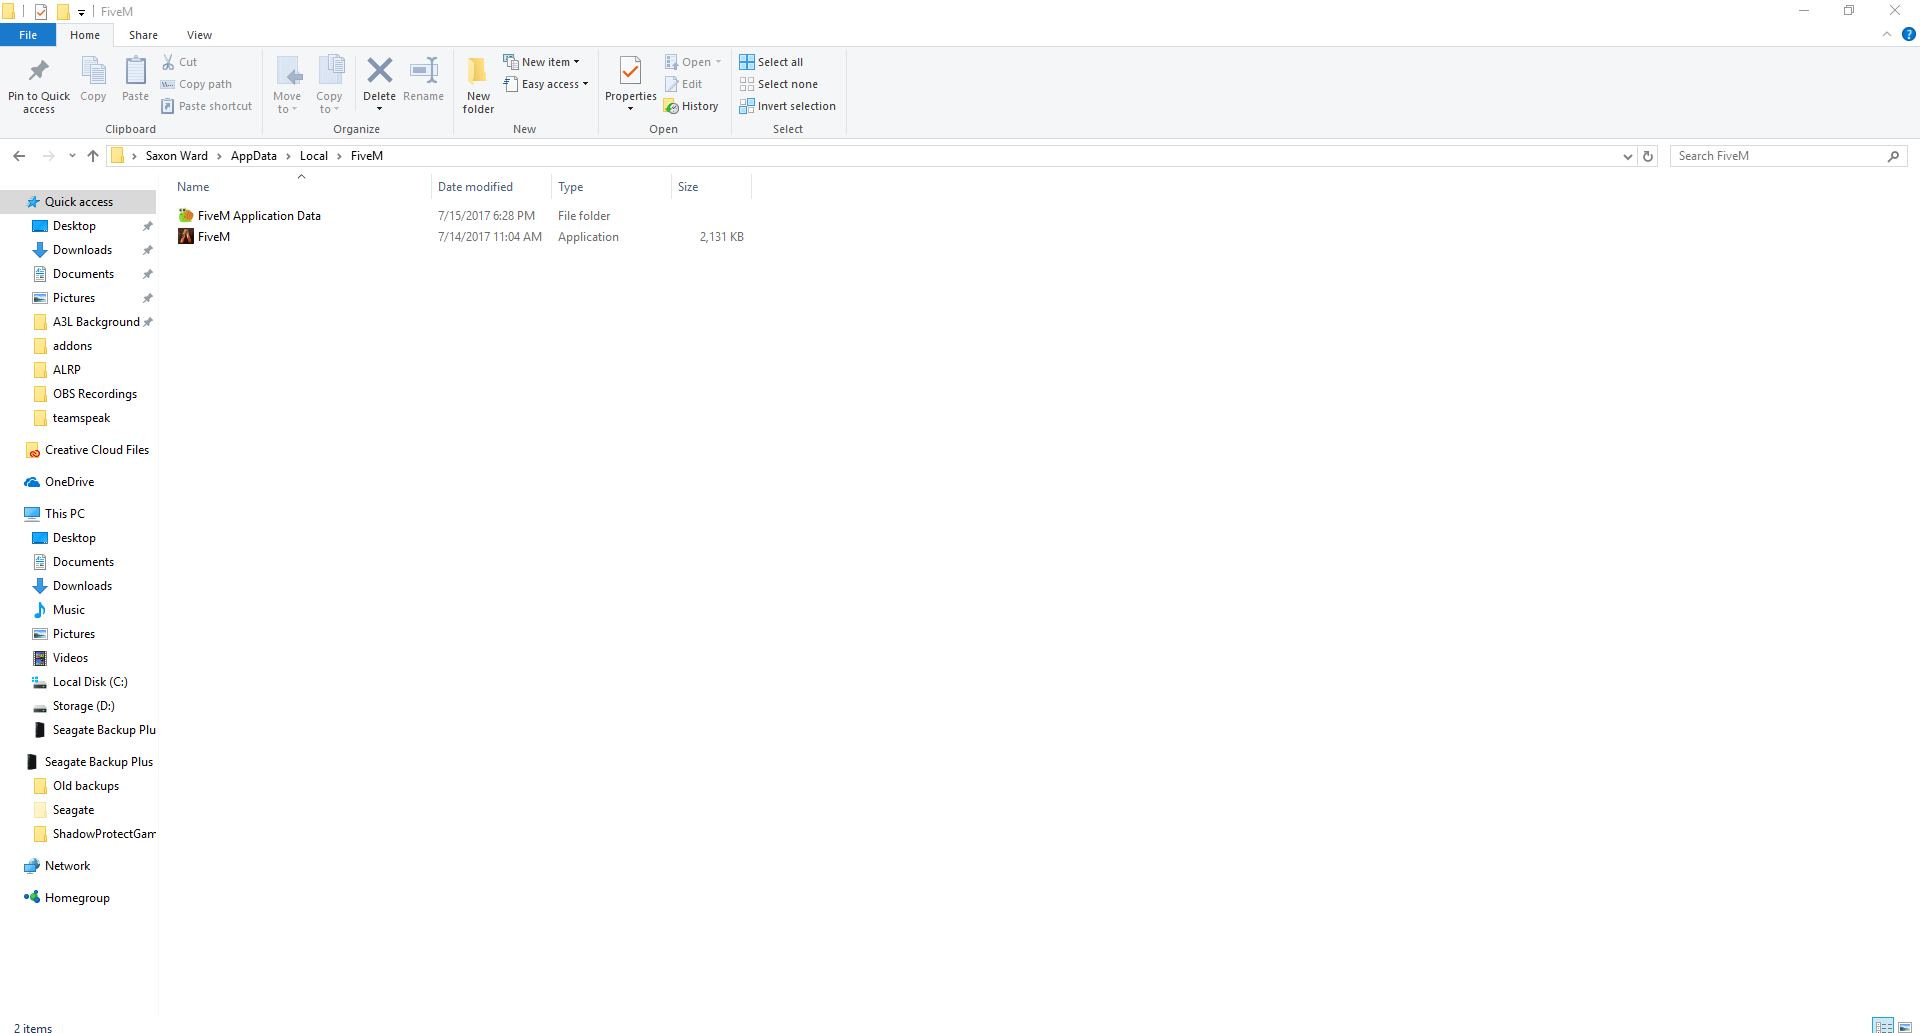Navigate to Saxon Ward in the breadcrumb

[x=177, y=156]
